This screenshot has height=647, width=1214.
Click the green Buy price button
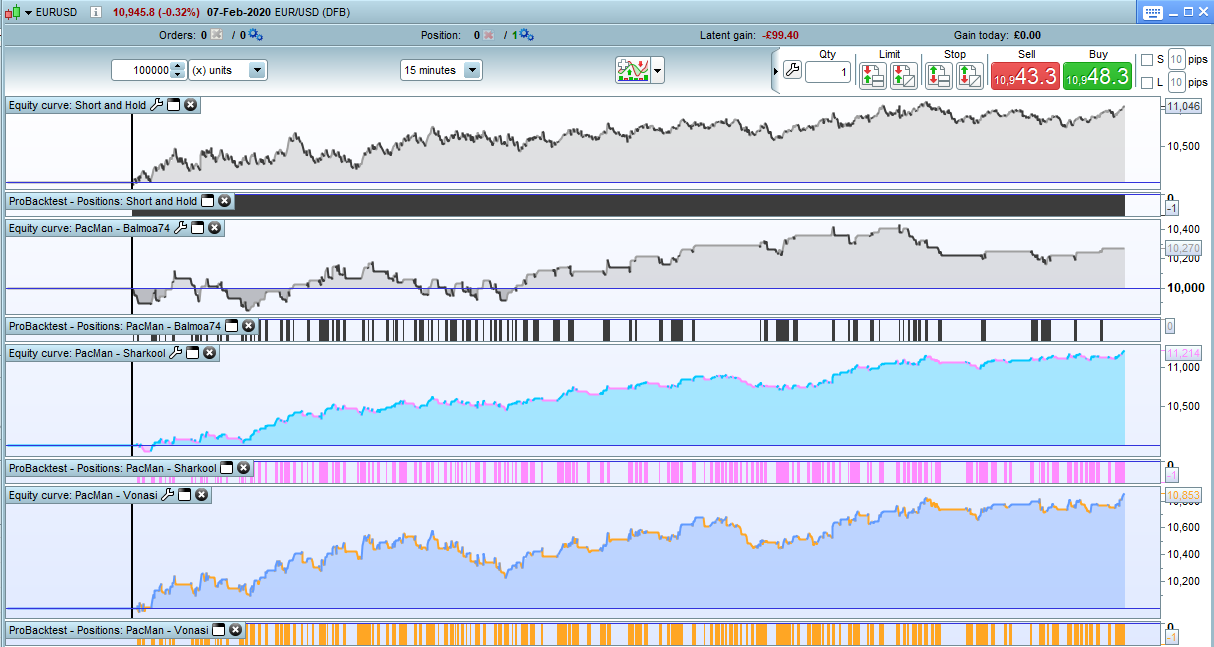1097,76
